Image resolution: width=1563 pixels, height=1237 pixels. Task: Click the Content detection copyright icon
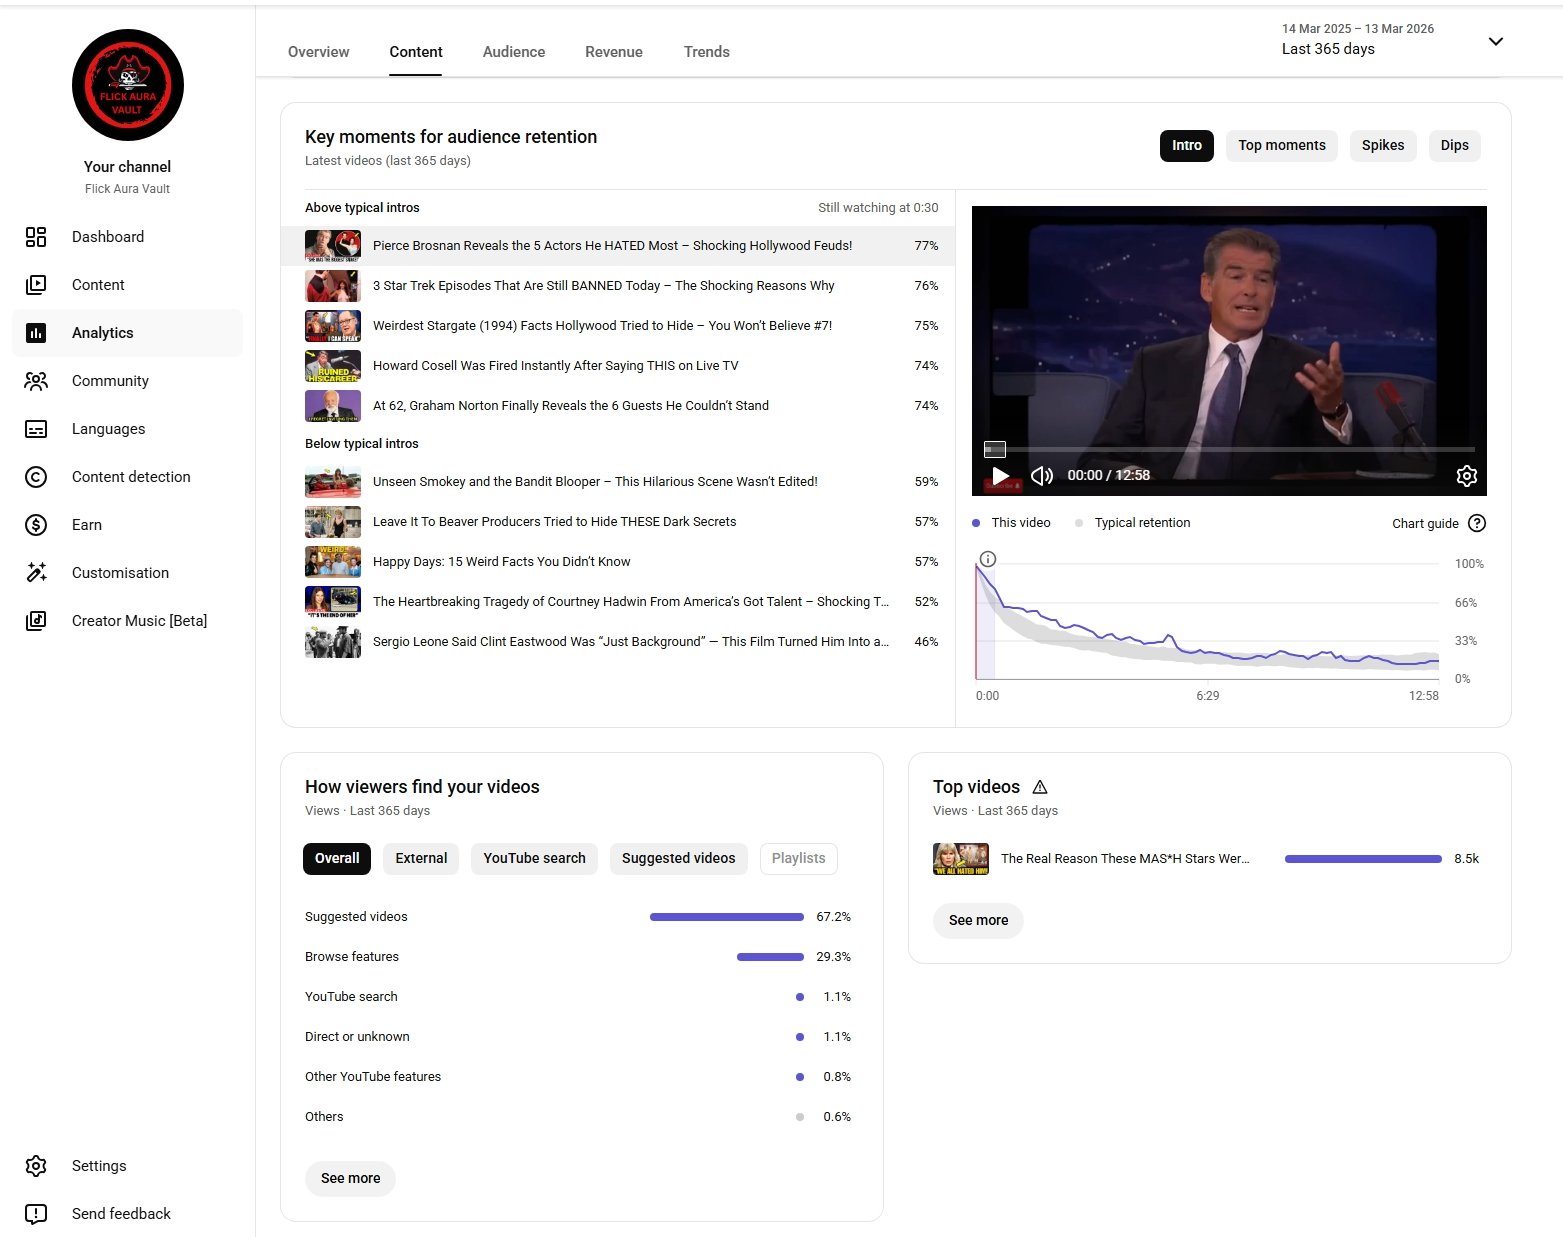pos(36,477)
